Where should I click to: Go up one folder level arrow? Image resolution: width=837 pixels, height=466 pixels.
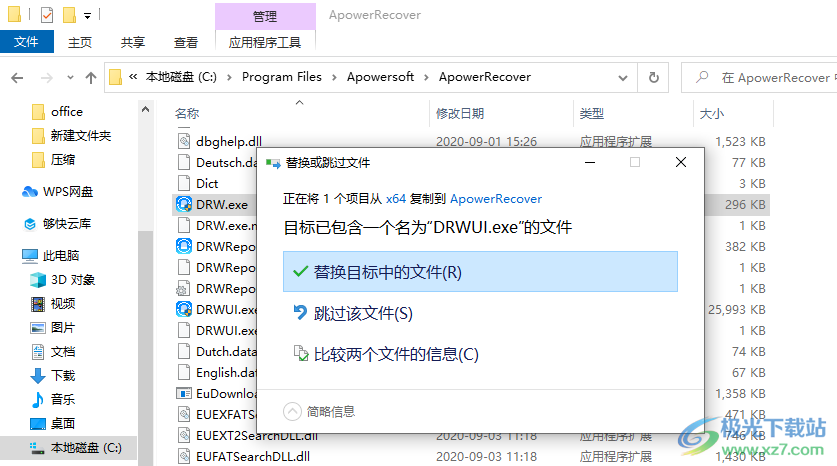[x=91, y=78]
